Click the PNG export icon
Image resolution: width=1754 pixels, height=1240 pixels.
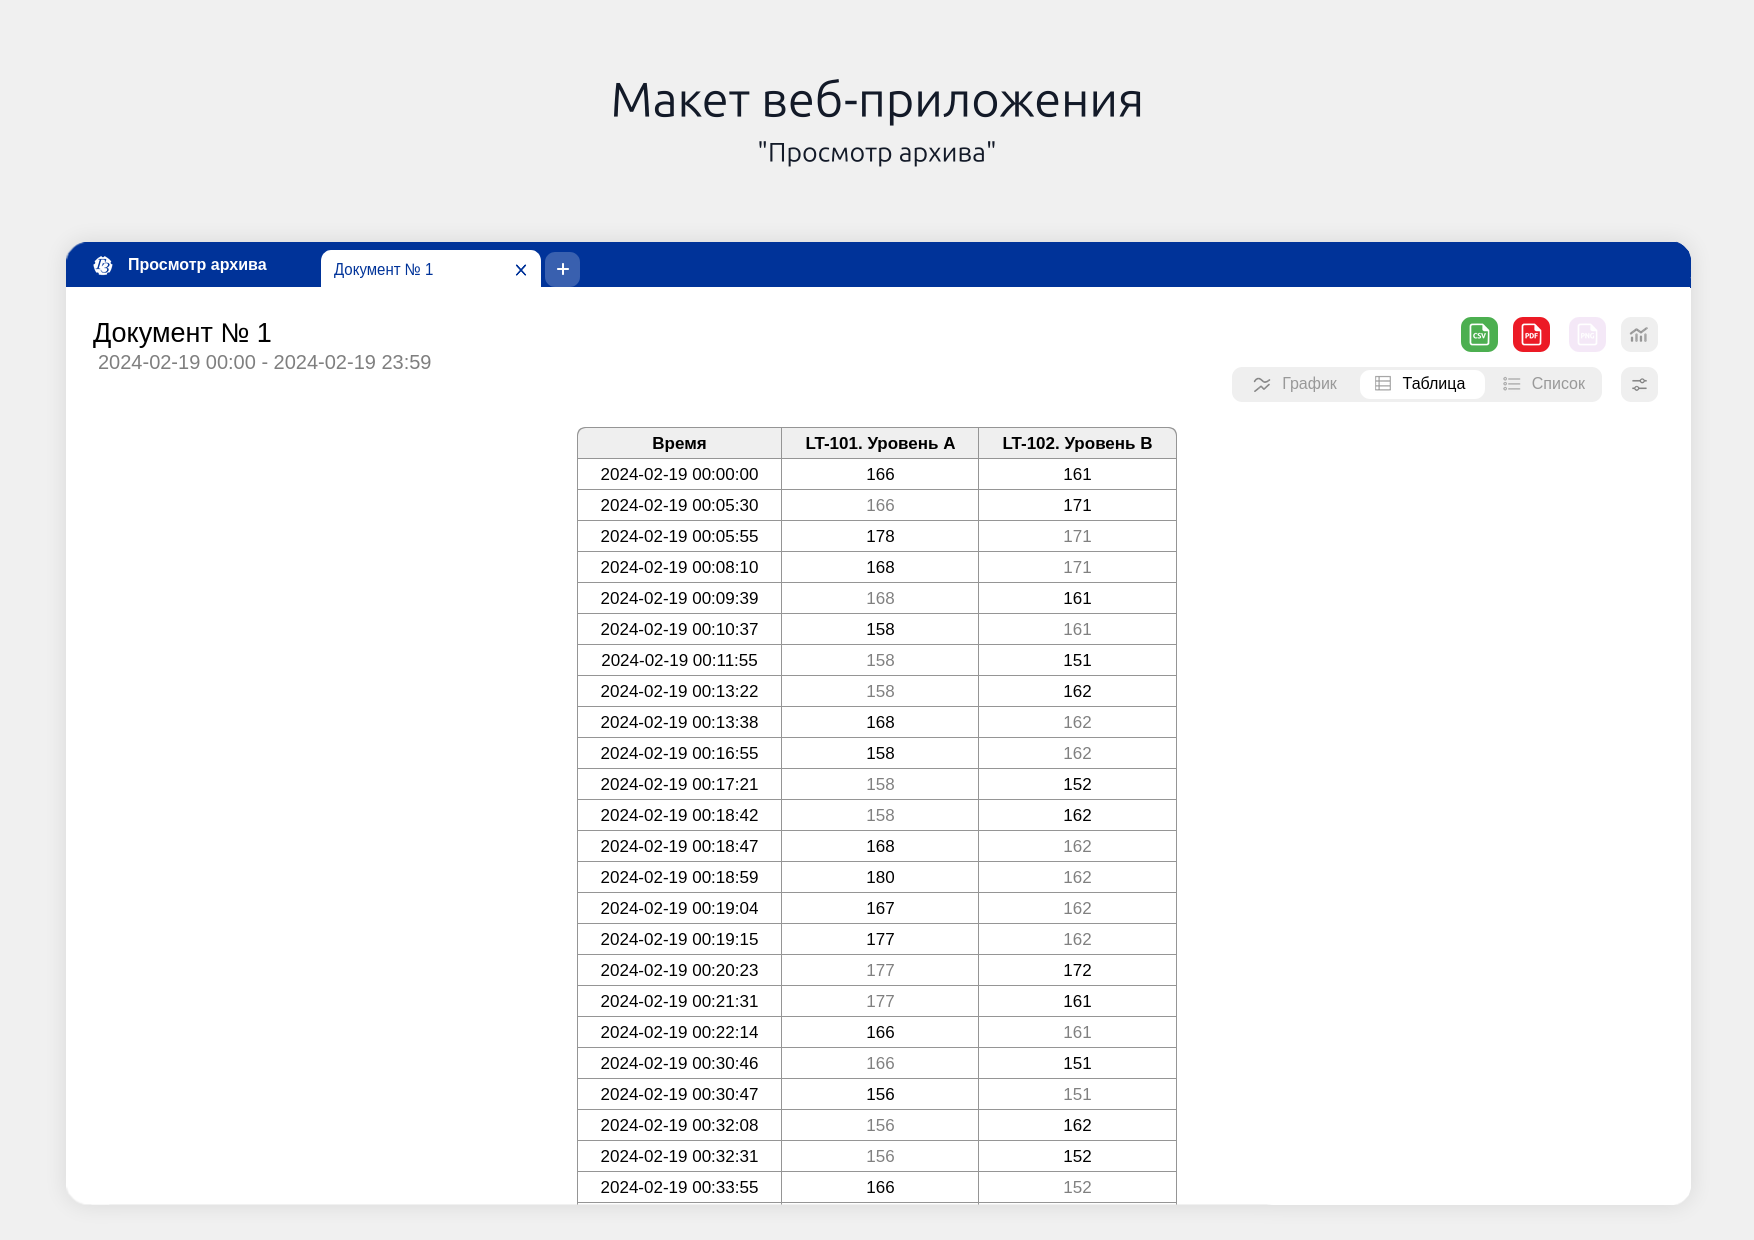pos(1587,335)
